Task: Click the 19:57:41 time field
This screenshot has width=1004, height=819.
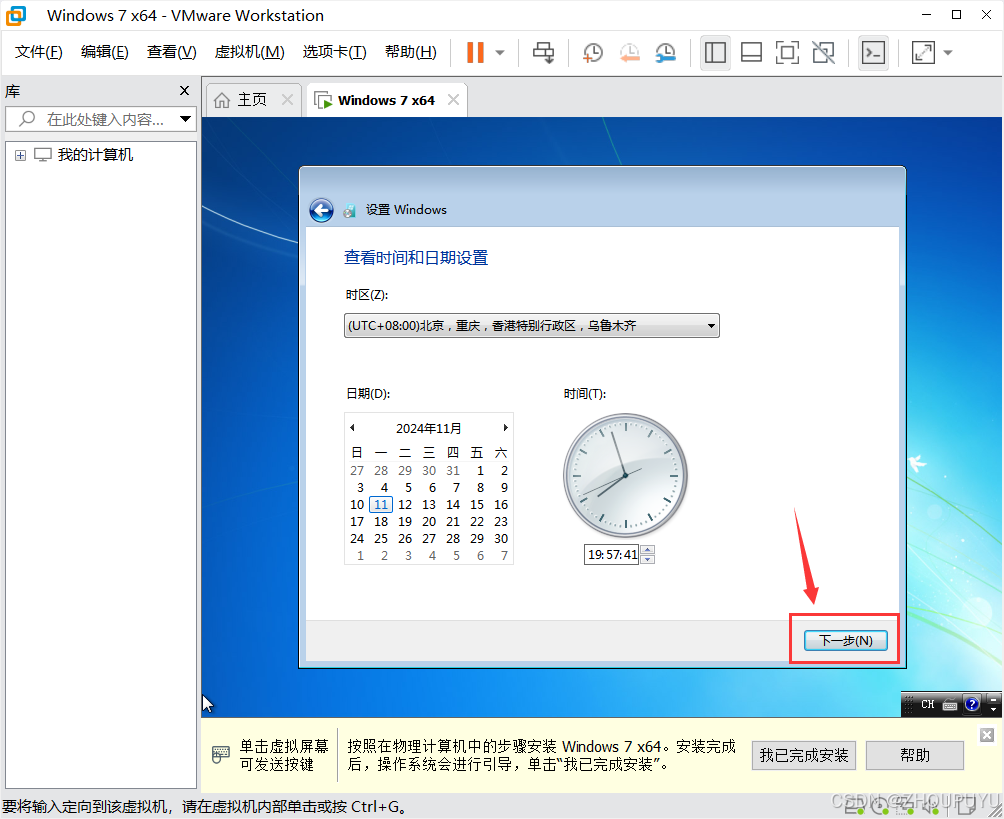Action: click(x=611, y=555)
